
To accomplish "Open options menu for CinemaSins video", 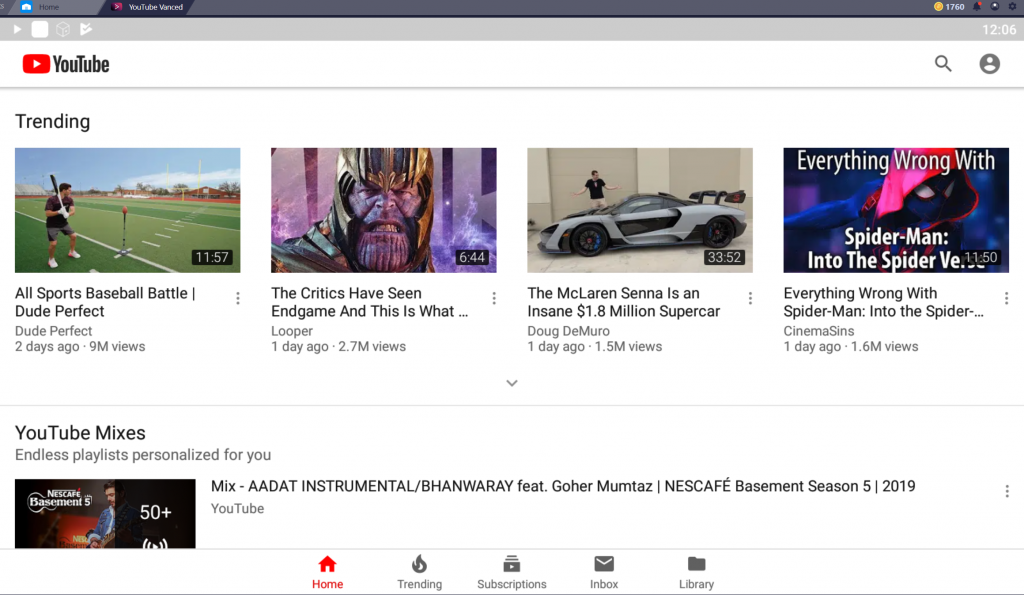I will 1006,298.
